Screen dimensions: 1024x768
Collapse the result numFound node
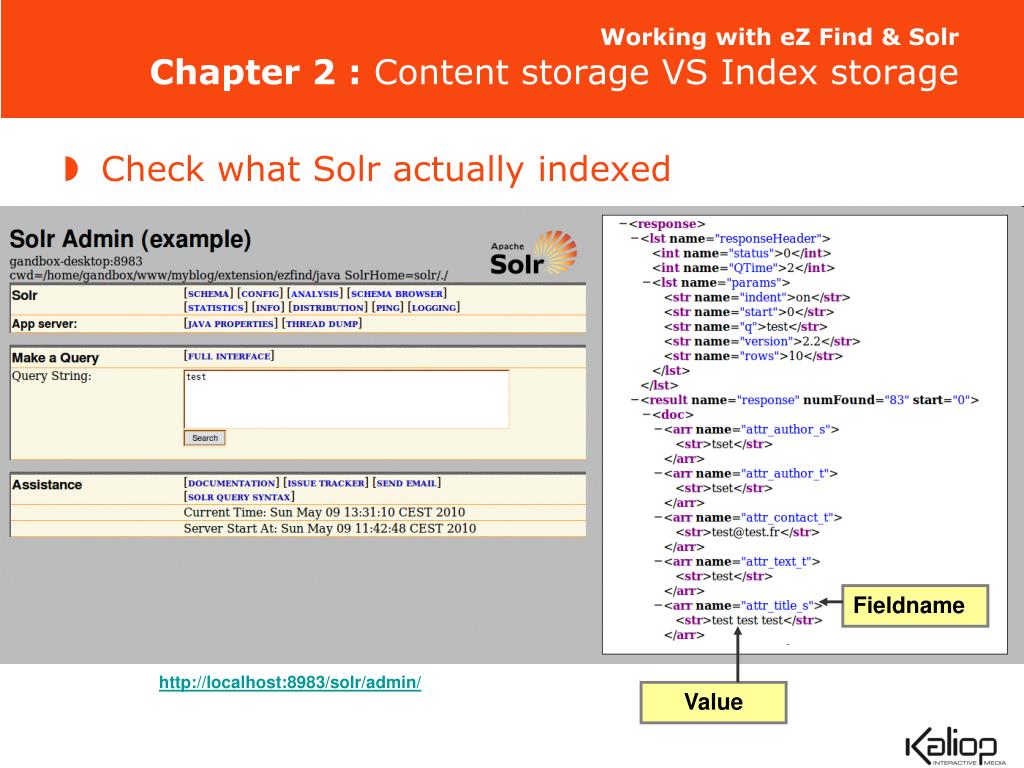tap(635, 400)
